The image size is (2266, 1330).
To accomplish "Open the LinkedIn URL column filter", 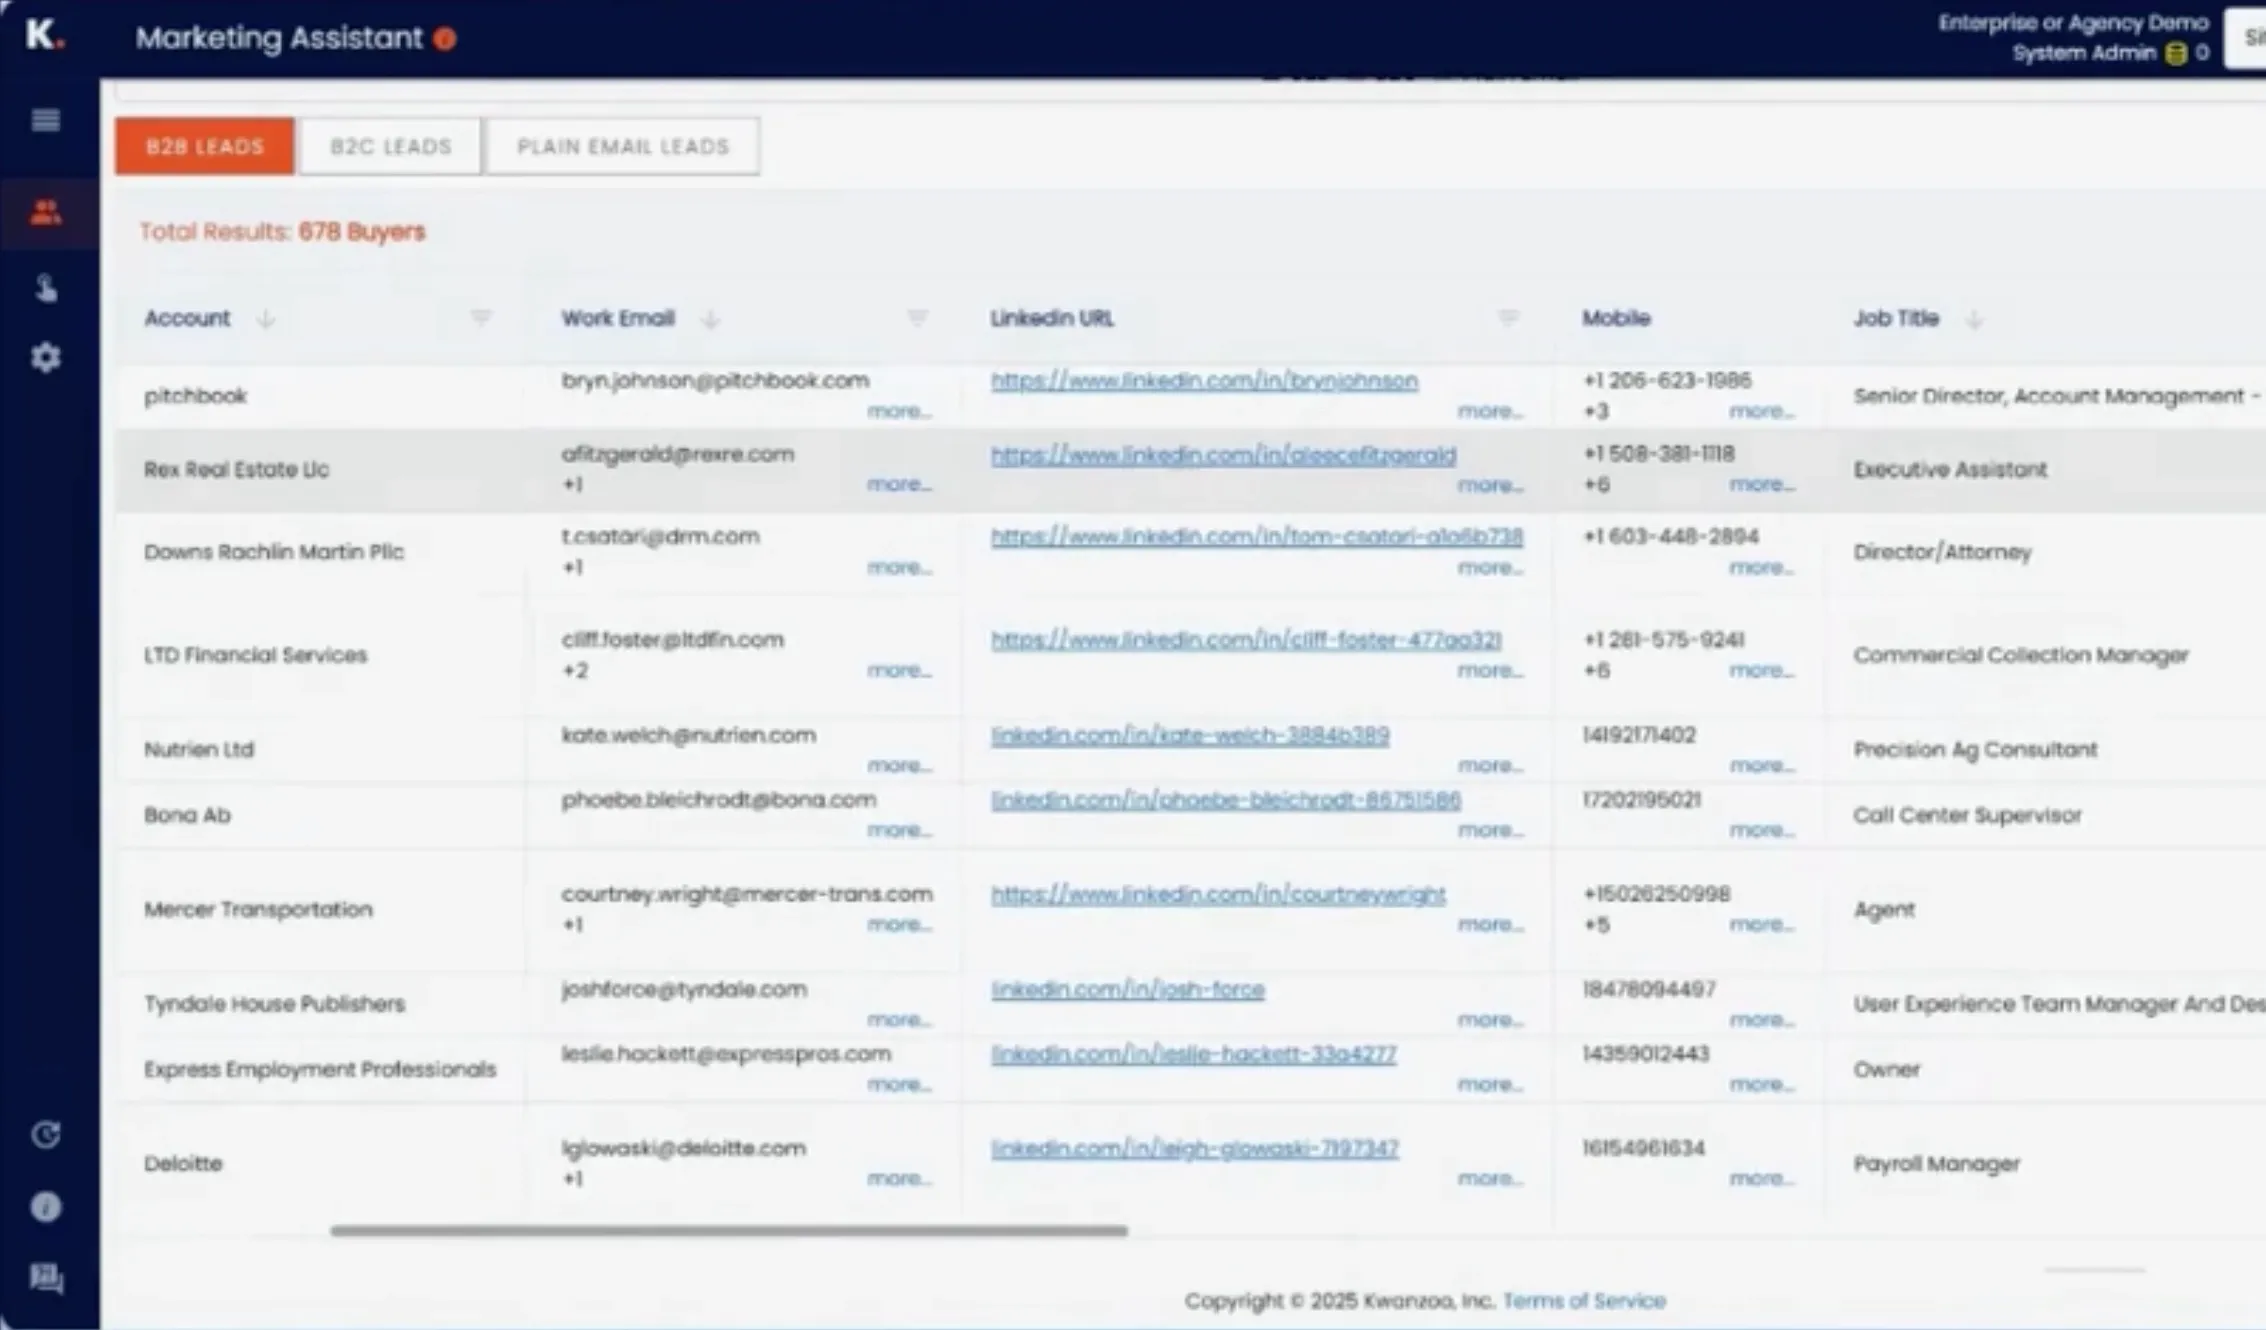I will pos(1508,318).
